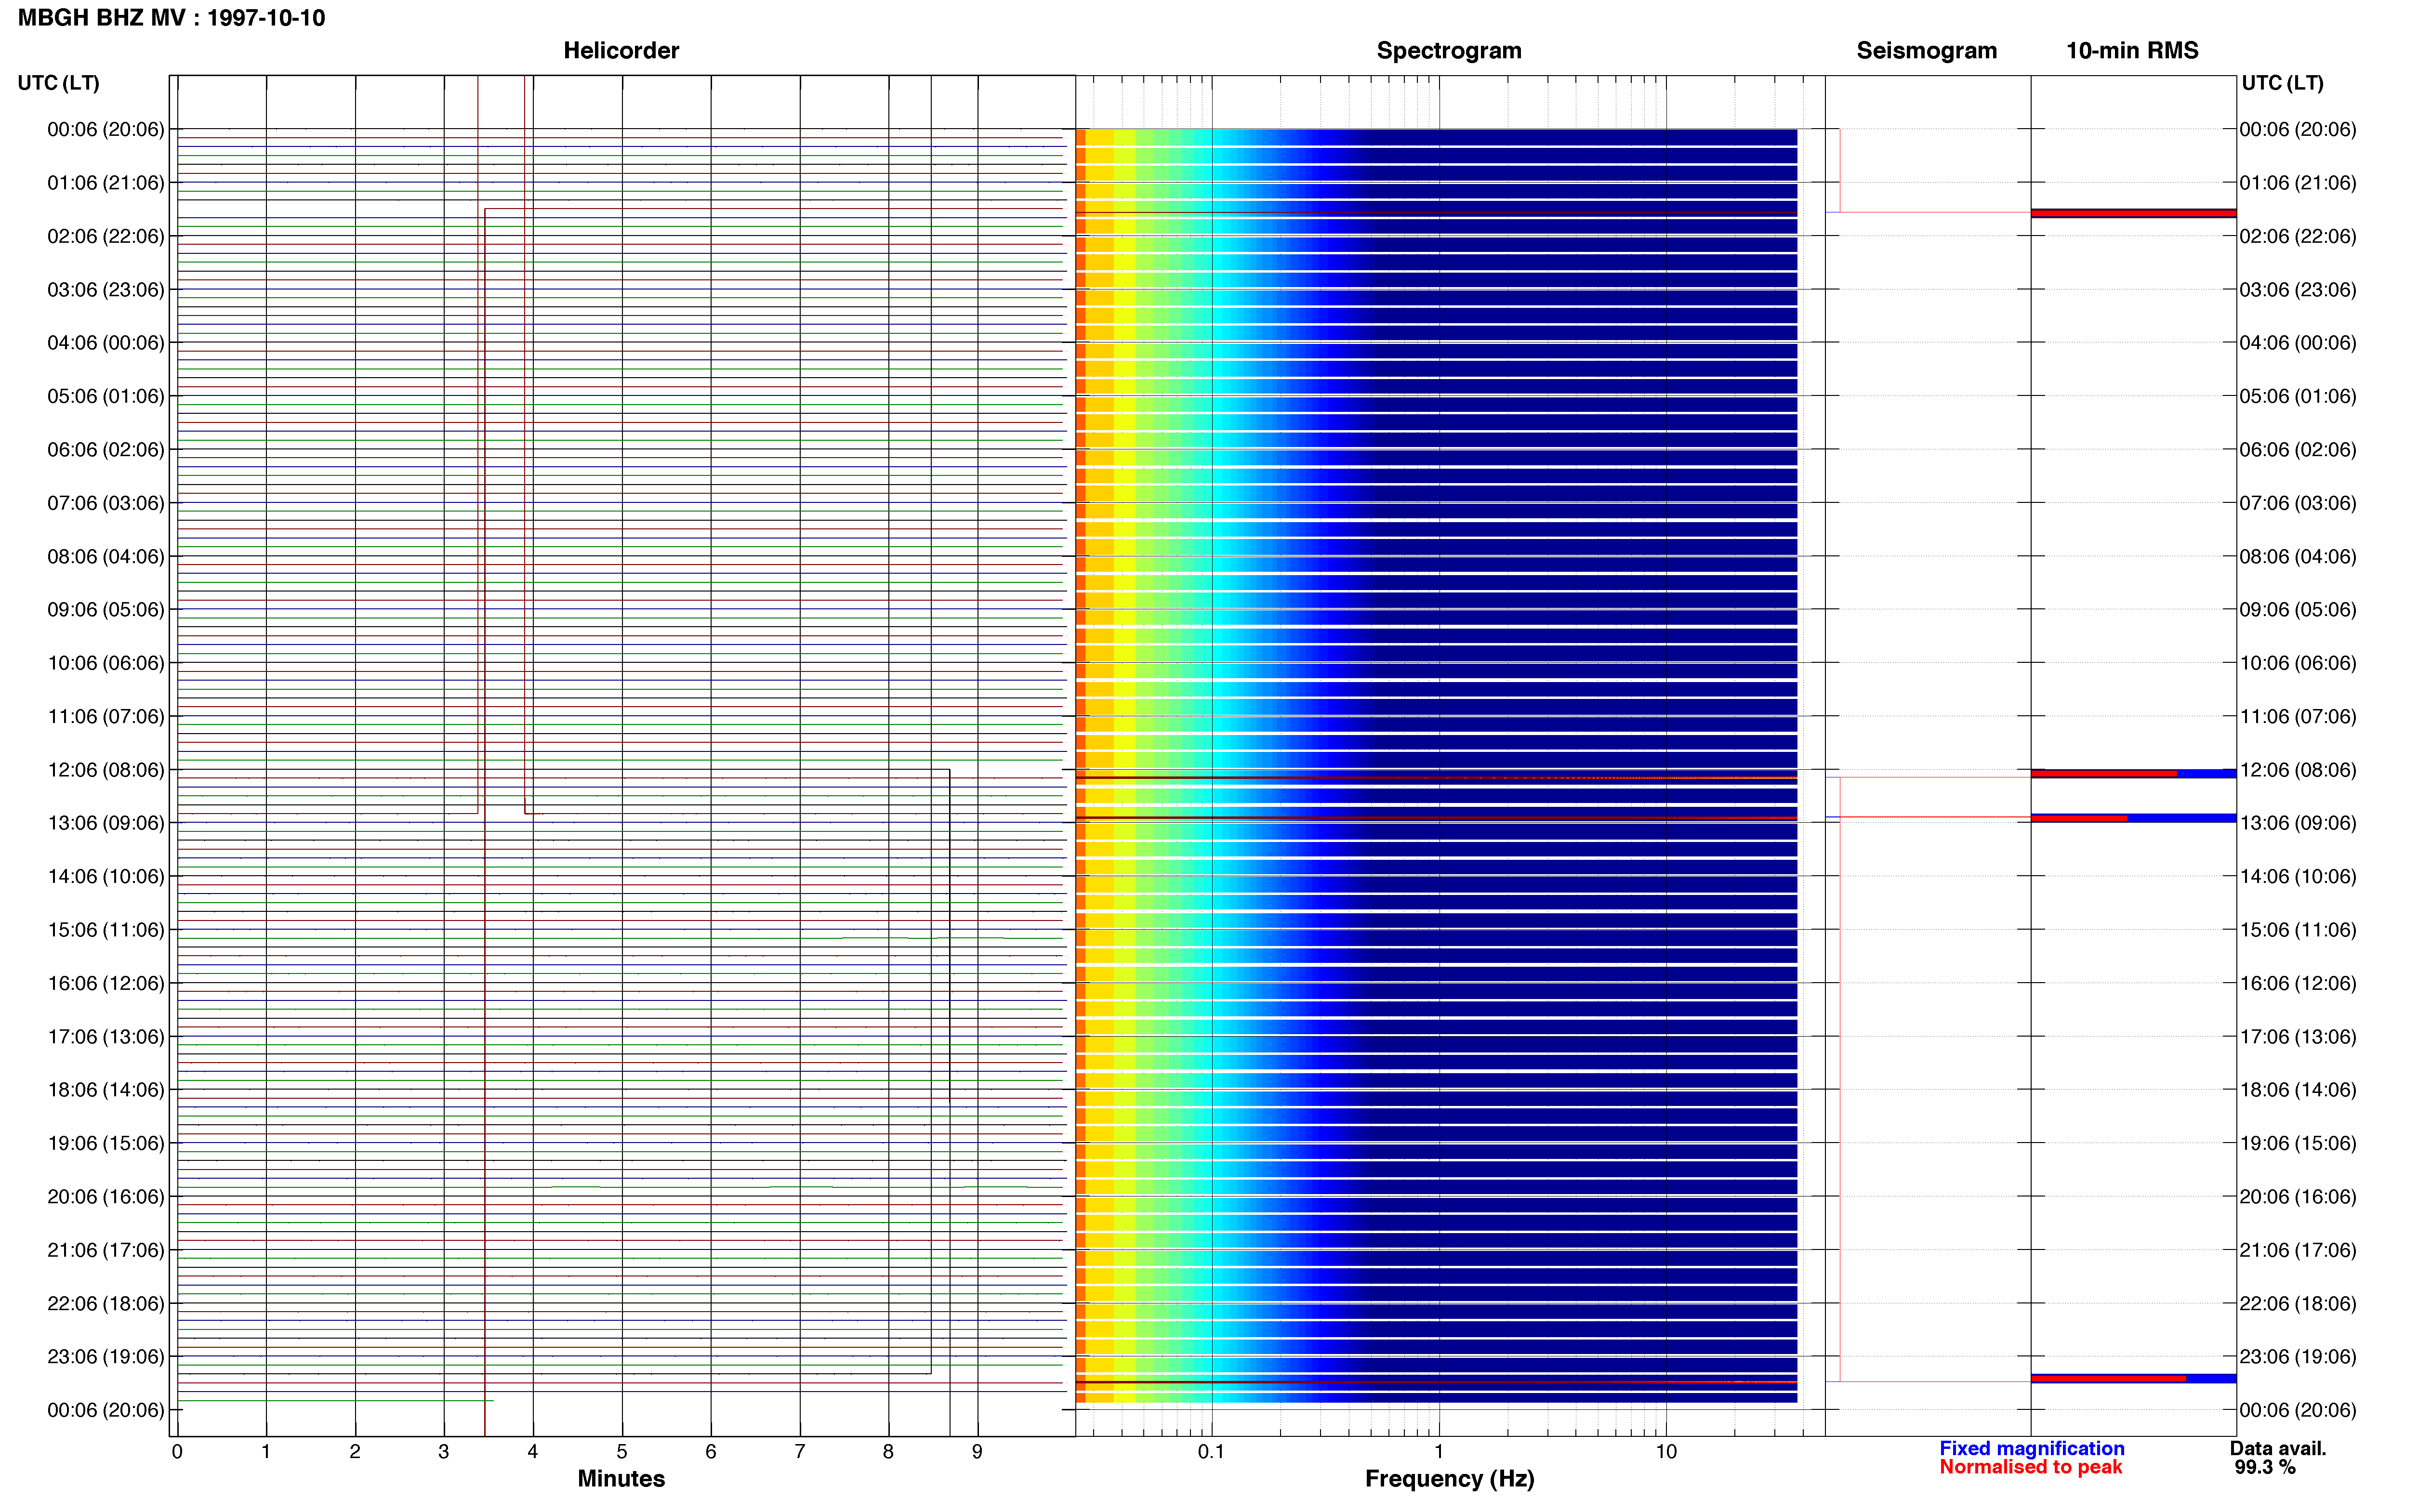
Task: Click left axis time label 03:06 (23:06)
Action: [x=106, y=289]
